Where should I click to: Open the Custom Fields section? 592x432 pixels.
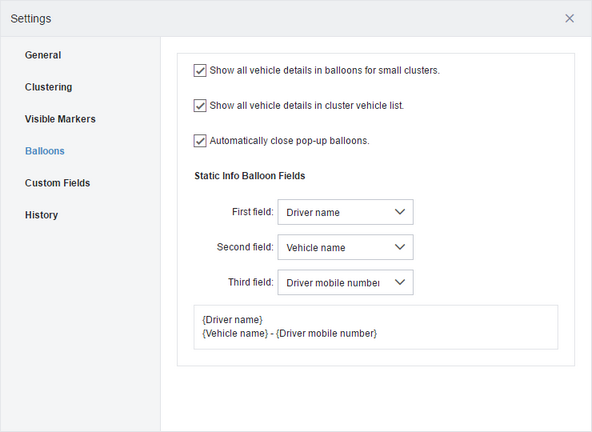click(57, 183)
